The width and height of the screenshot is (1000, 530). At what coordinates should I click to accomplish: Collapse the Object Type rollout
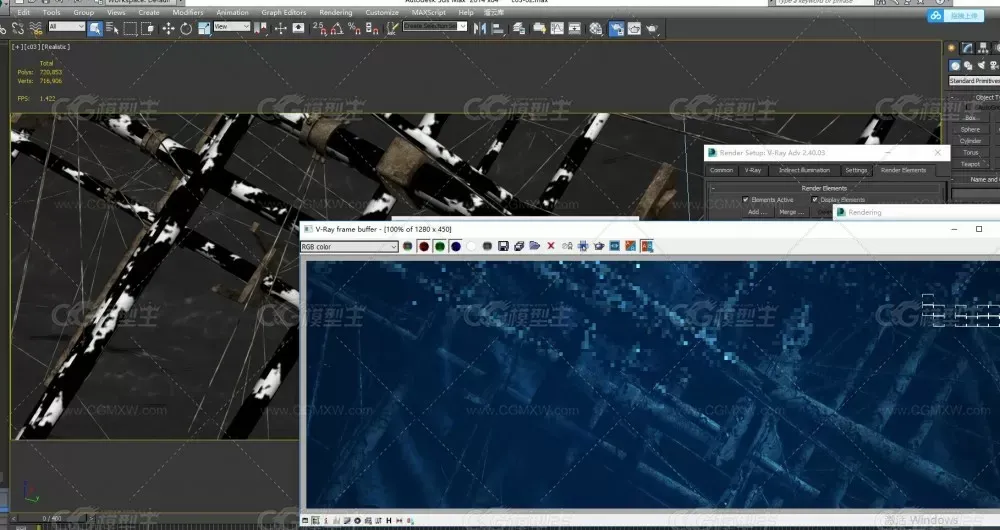pyautogui.click(x=974, y=98)
